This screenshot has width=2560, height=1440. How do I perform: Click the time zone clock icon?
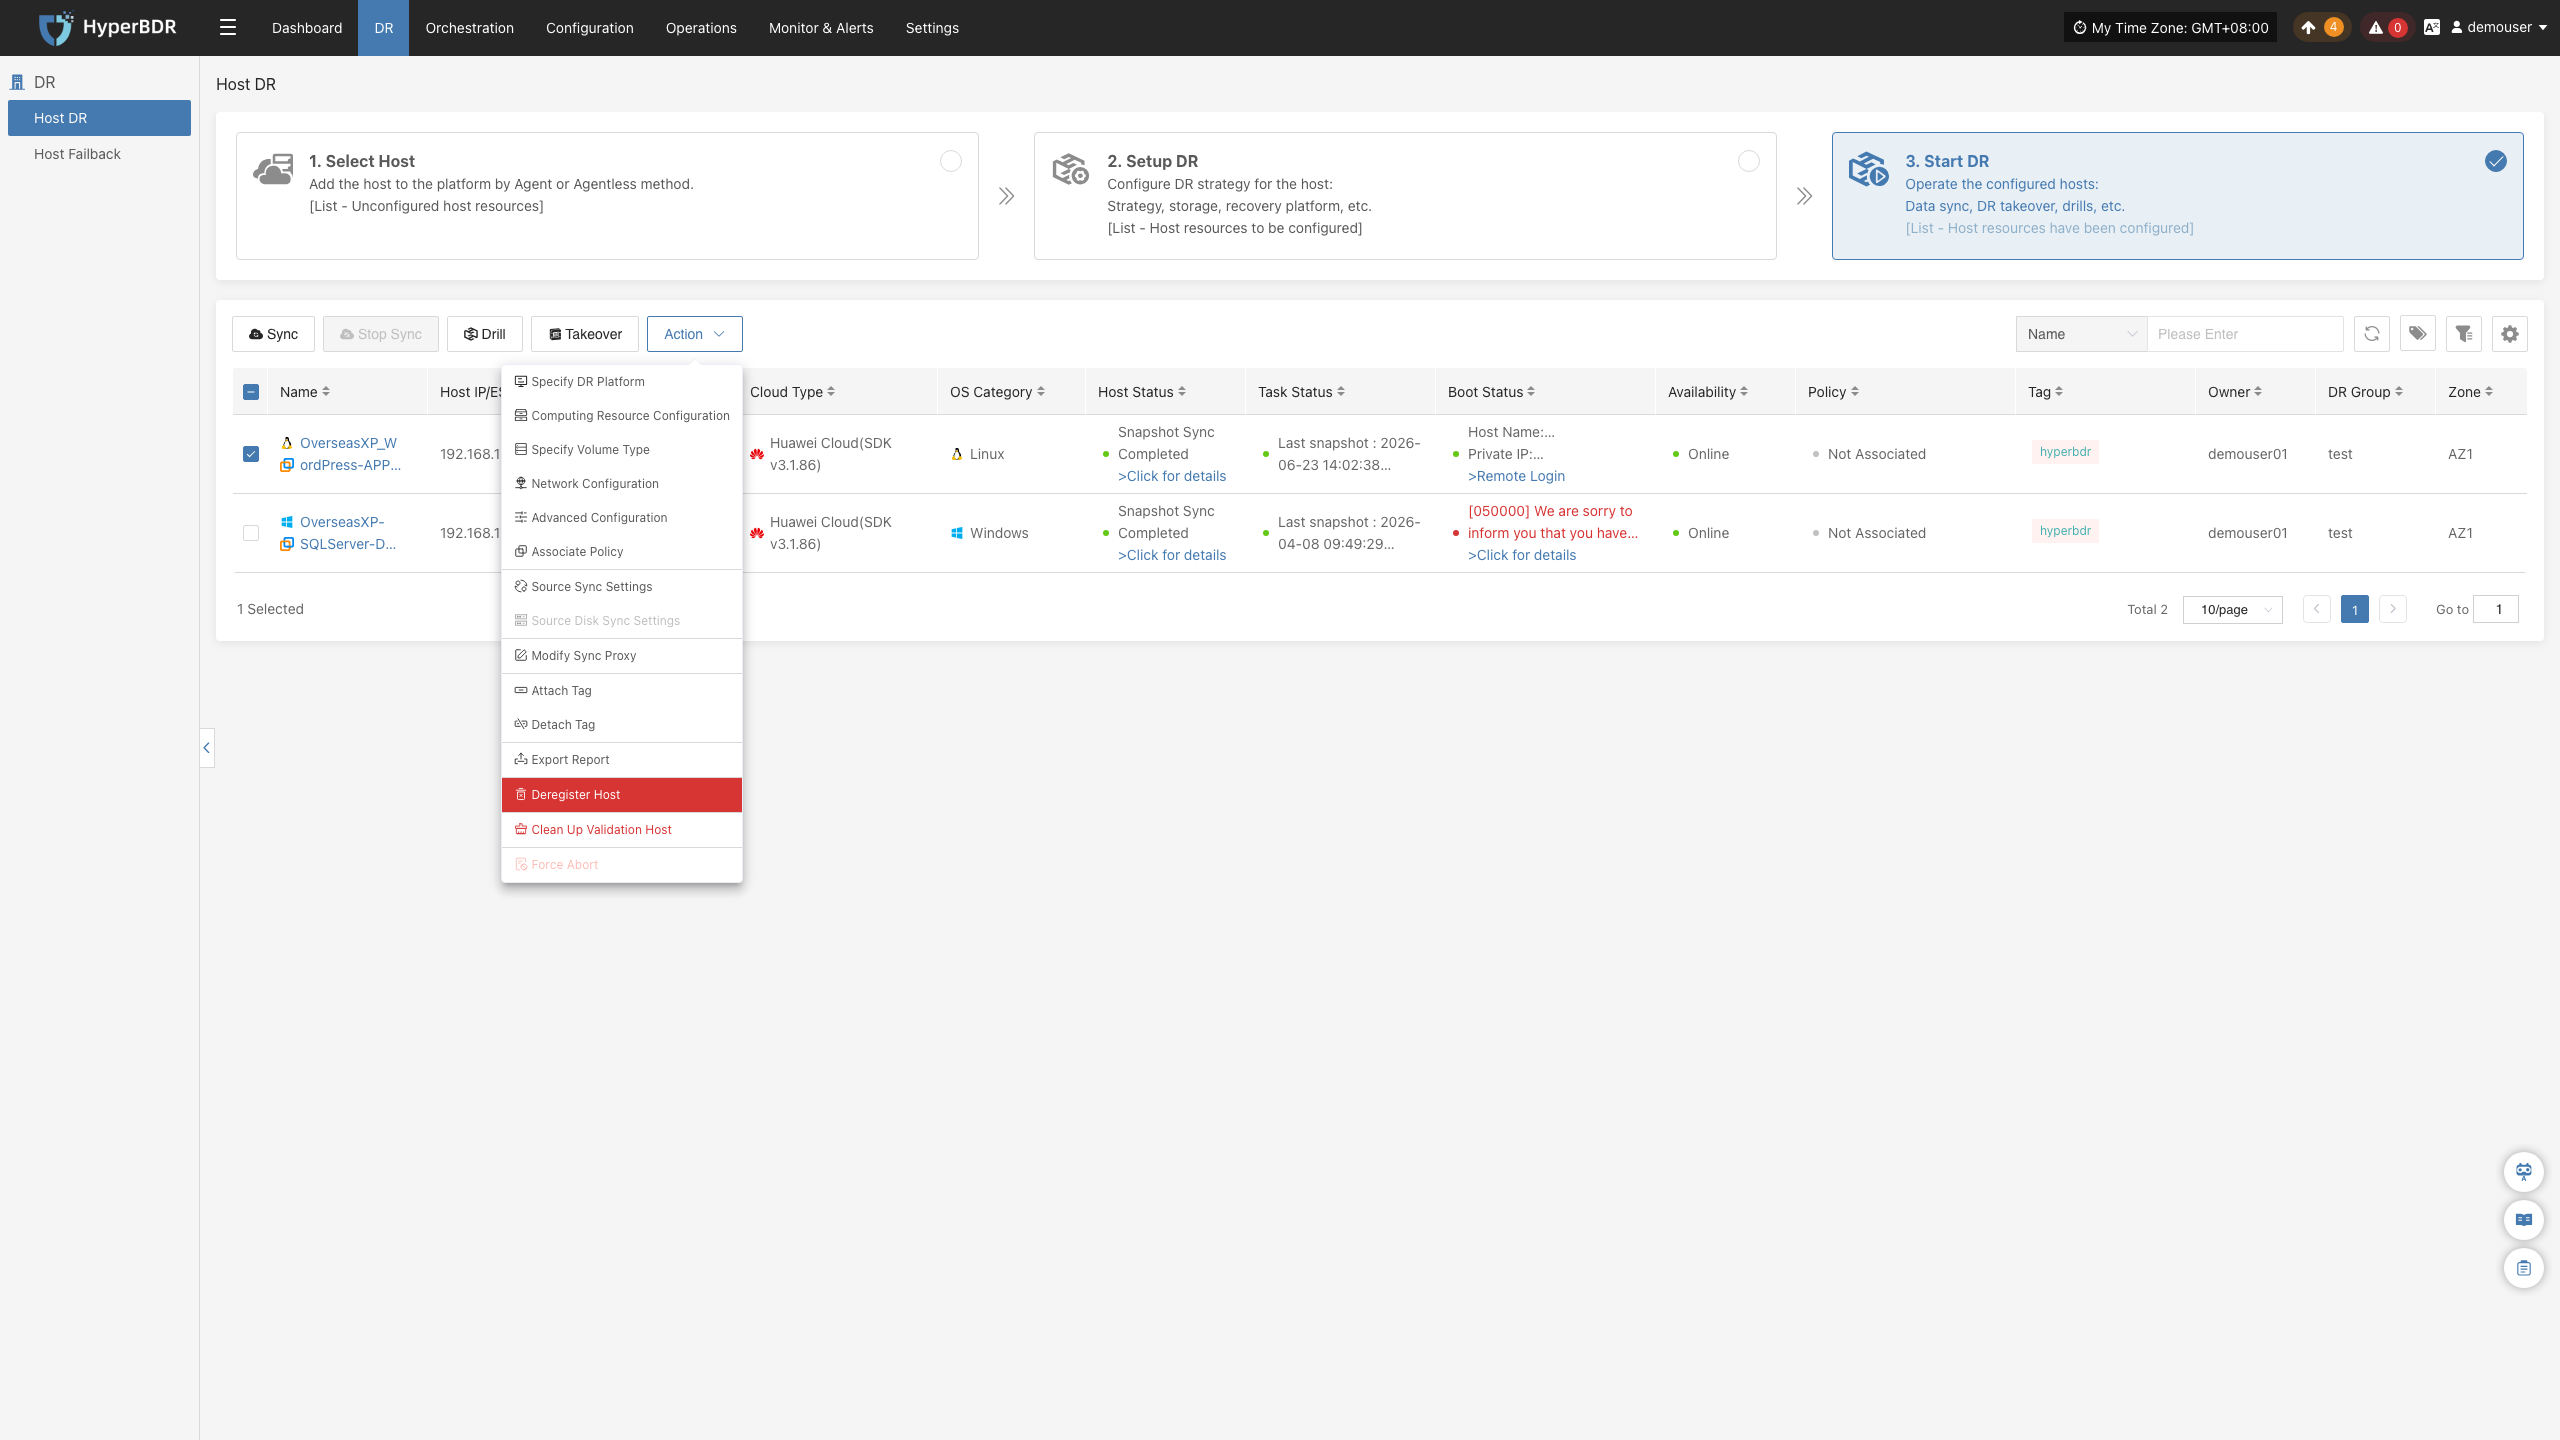pyautogui.click(x=2080, y=28)
